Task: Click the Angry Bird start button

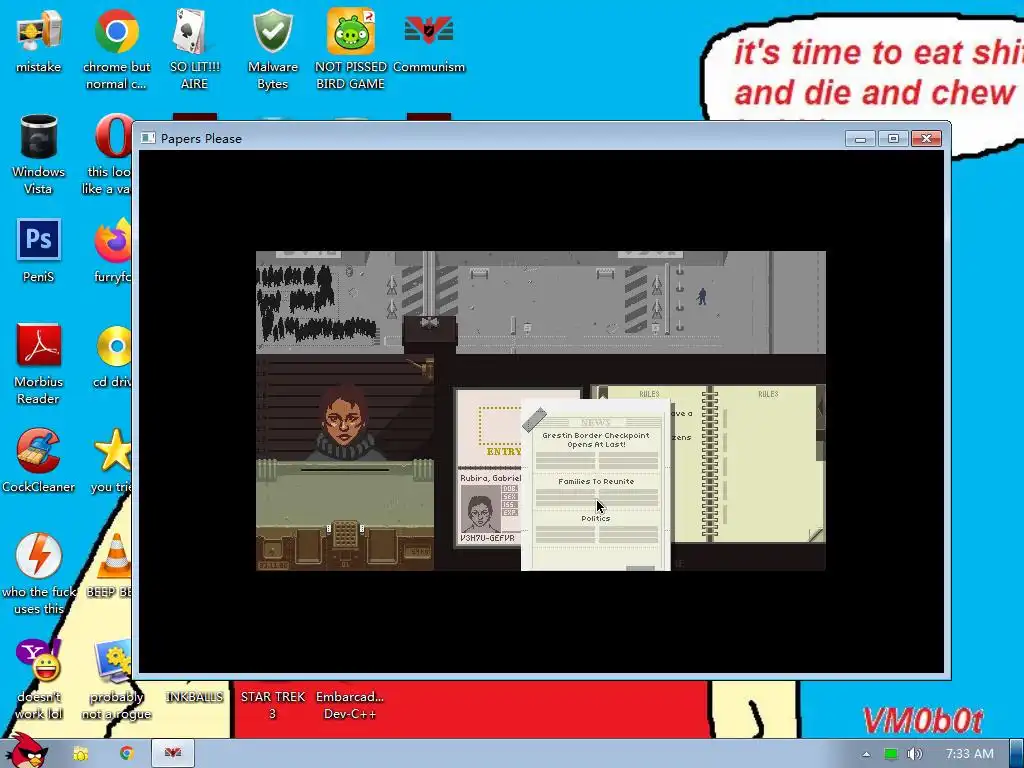Action: 26,751
